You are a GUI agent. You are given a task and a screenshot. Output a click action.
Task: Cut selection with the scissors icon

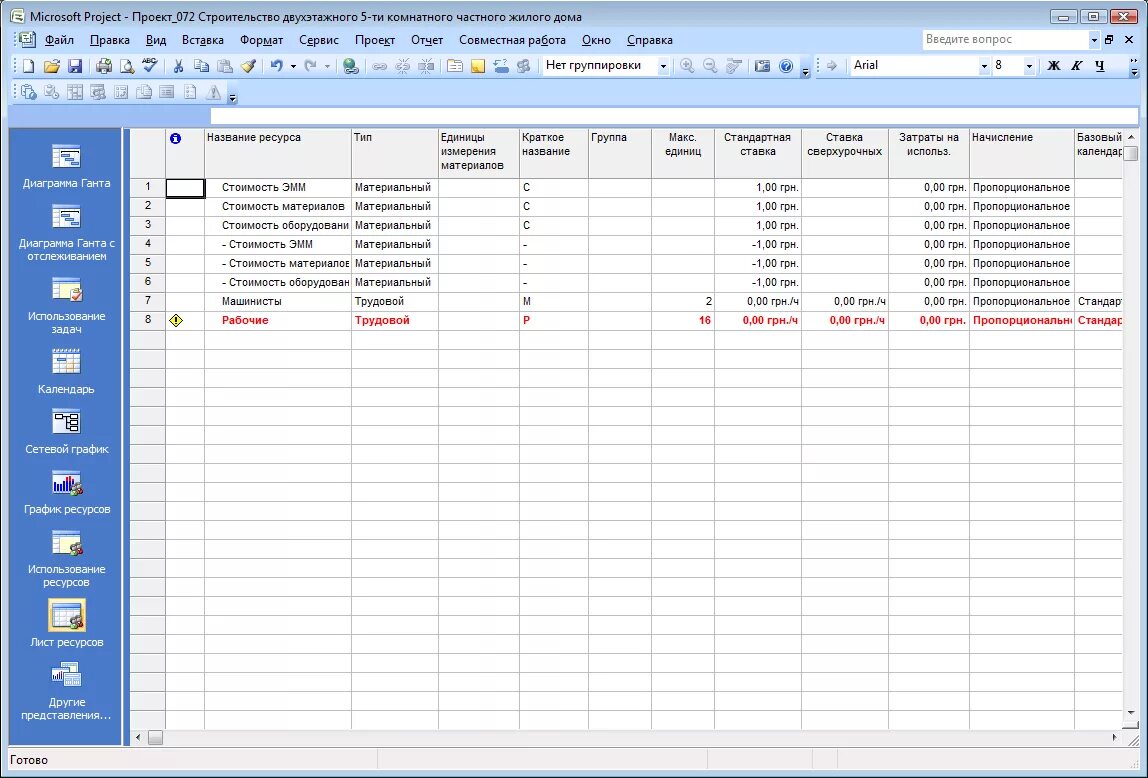point(178,66)
